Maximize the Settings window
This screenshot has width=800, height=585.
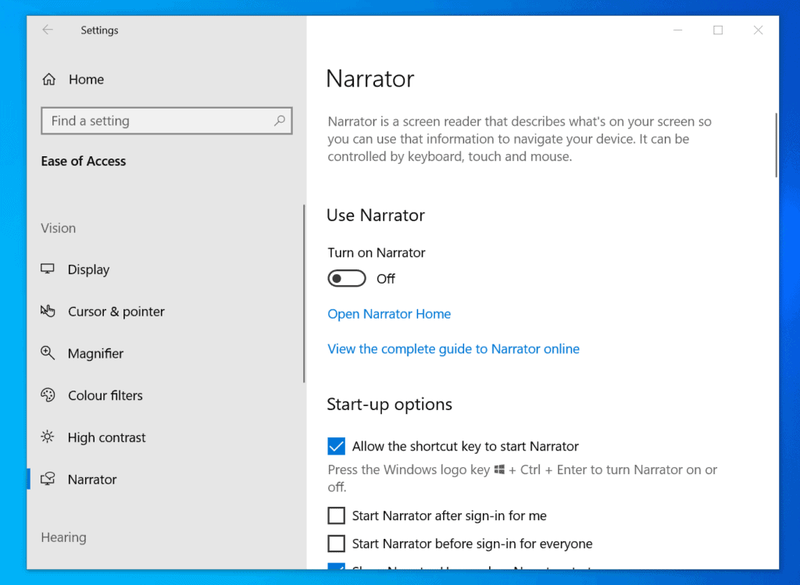tap(718, 30)
